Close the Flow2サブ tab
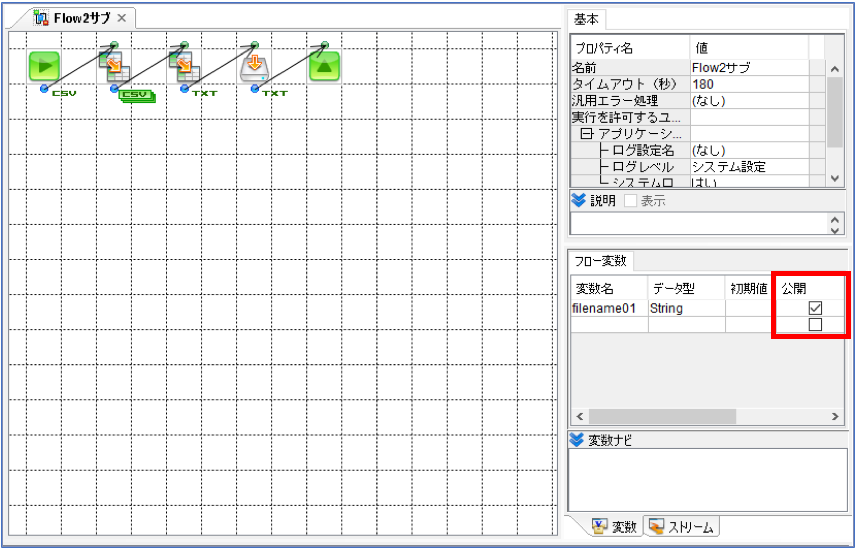 pos(121,18)
